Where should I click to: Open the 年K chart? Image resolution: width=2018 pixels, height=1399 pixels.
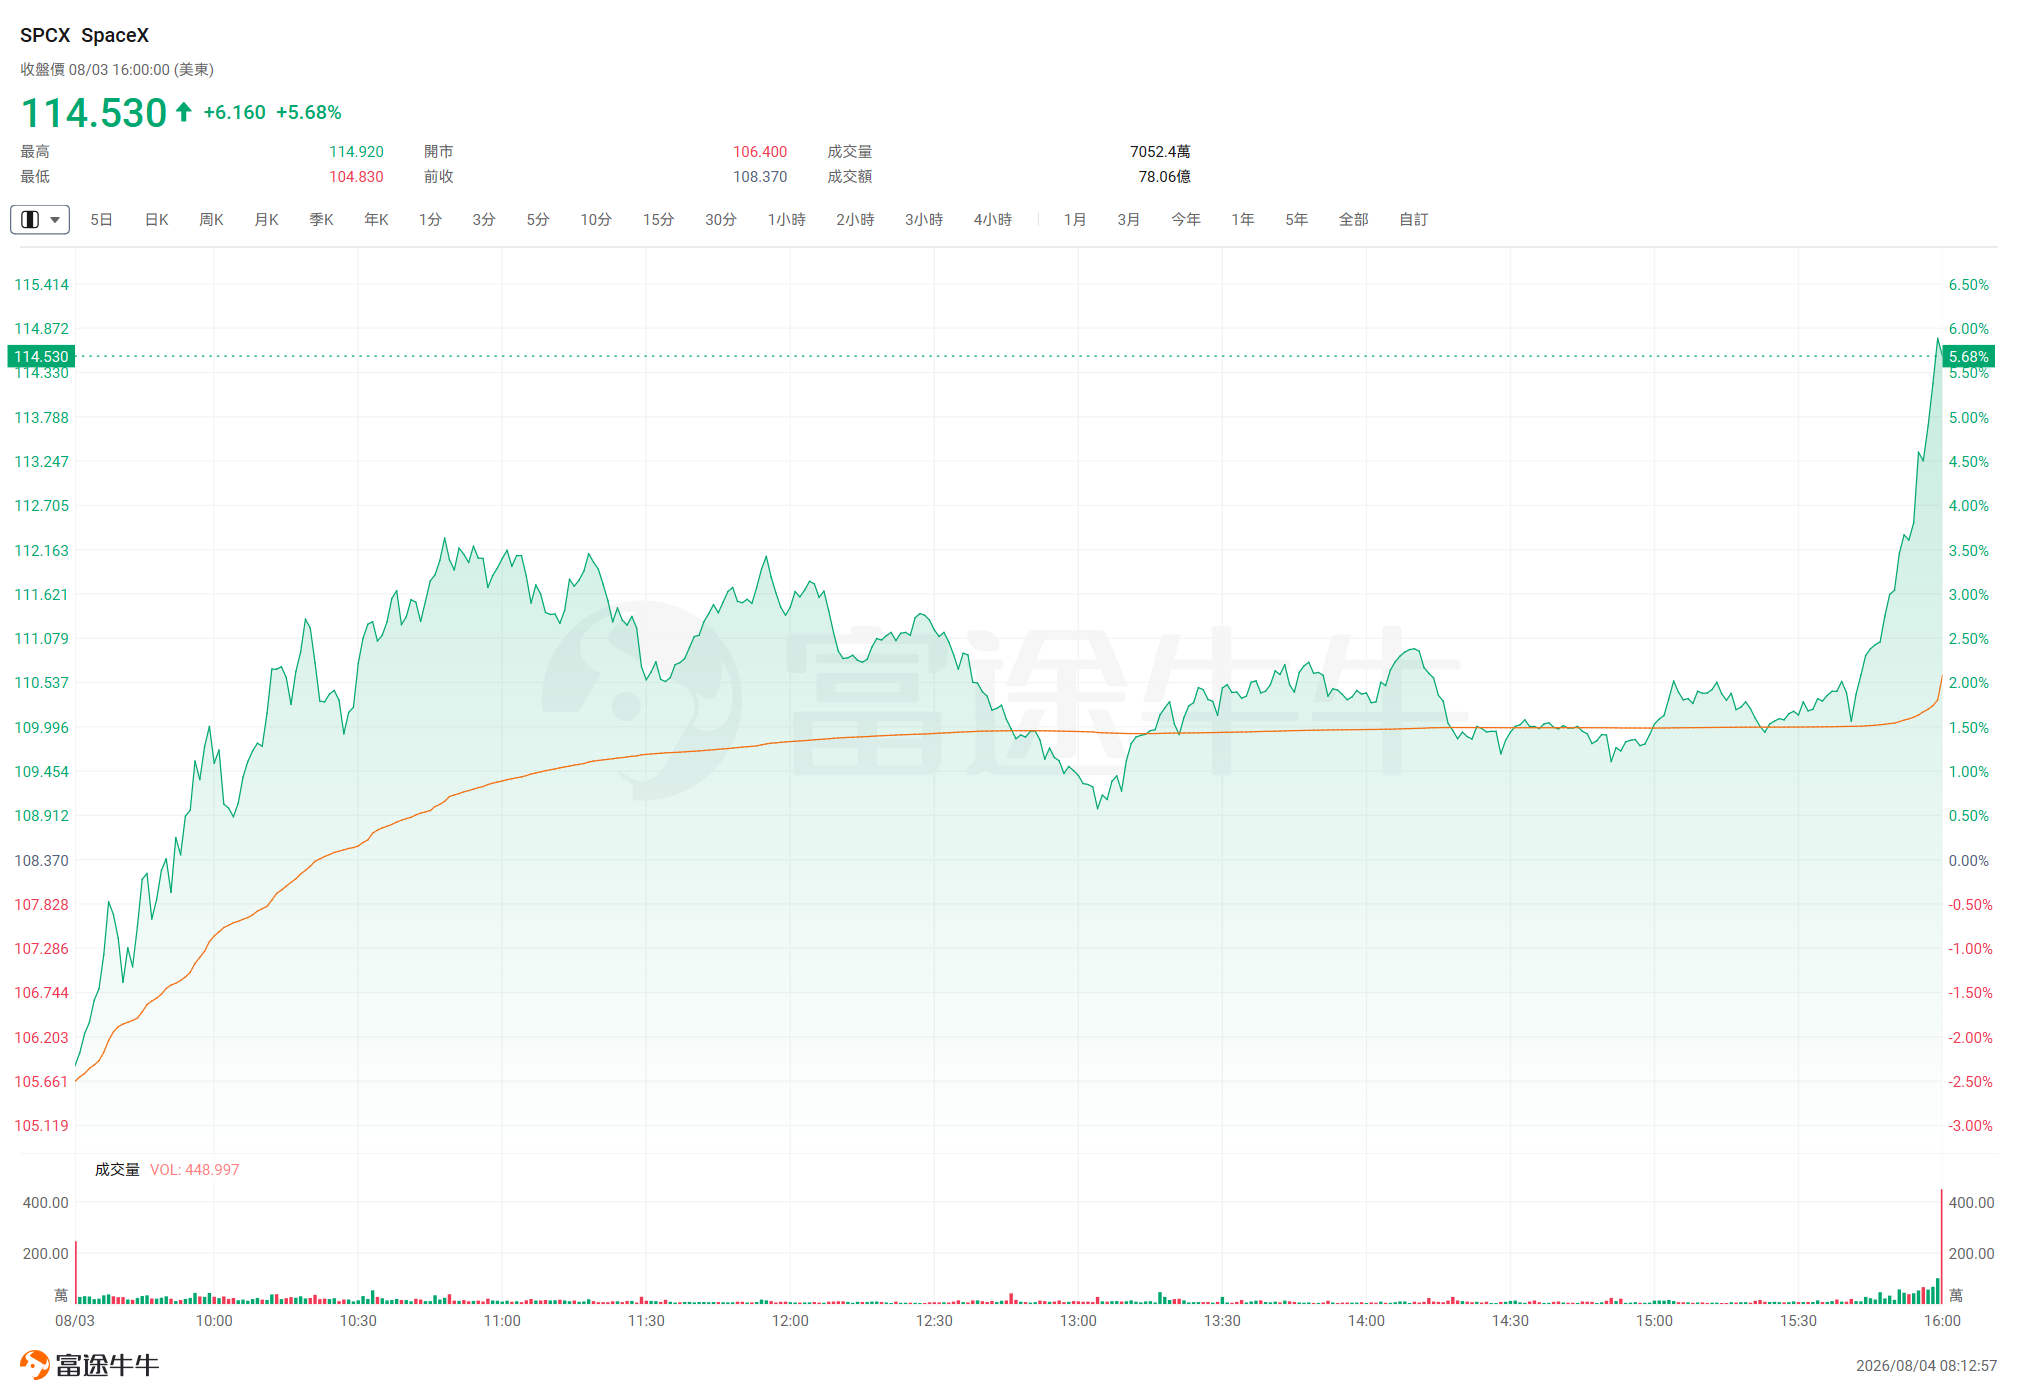click(376, 220)
